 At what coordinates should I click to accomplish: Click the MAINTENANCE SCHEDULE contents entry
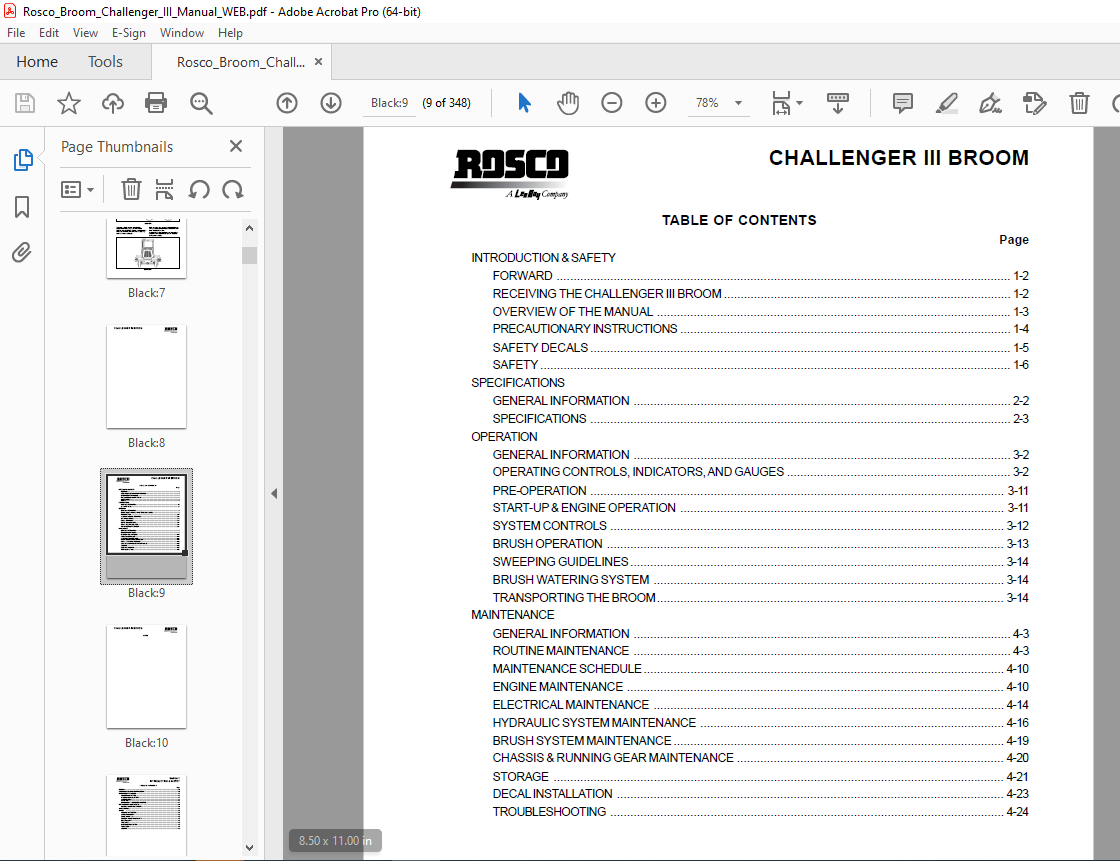click(761, 669)
